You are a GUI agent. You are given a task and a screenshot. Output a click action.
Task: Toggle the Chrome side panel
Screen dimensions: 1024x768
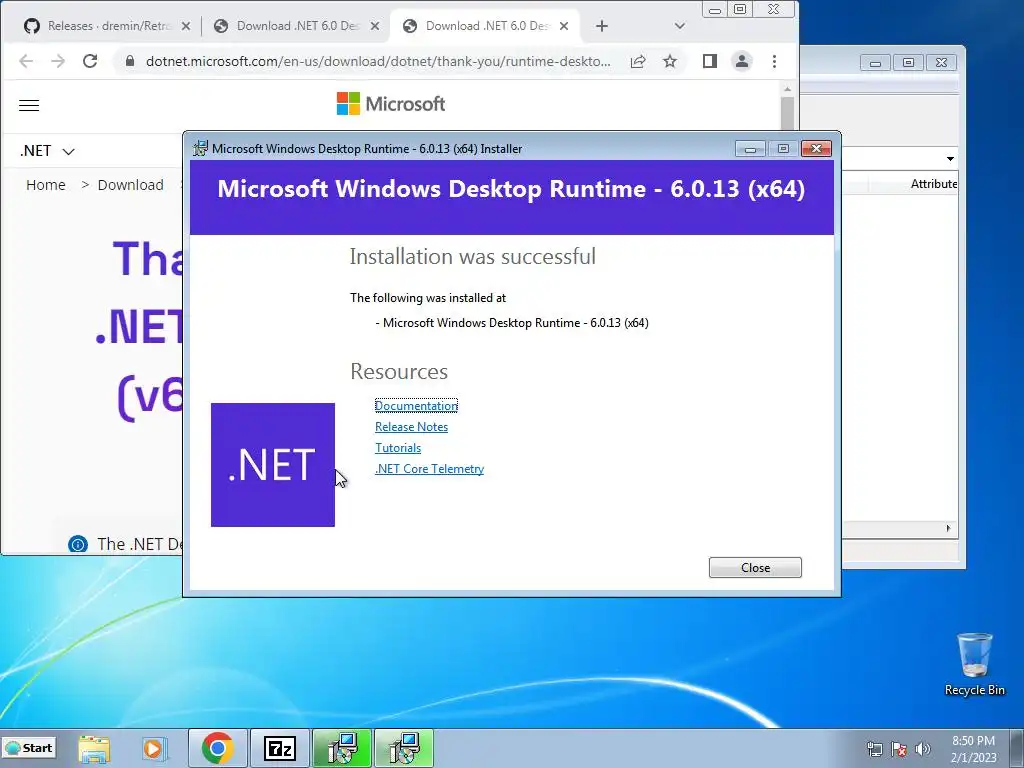(x=710, y=61)
